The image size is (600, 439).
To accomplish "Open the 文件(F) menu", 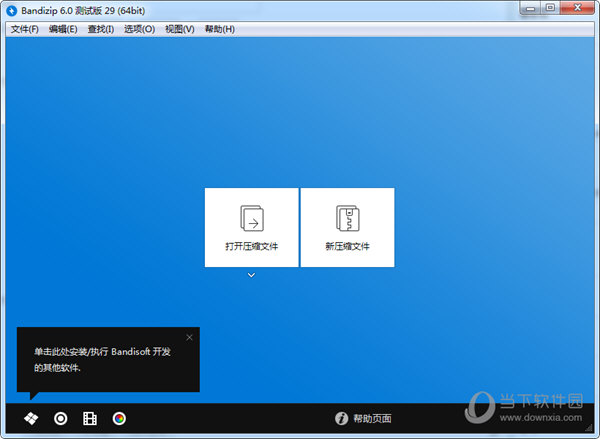I will (24, 29).
